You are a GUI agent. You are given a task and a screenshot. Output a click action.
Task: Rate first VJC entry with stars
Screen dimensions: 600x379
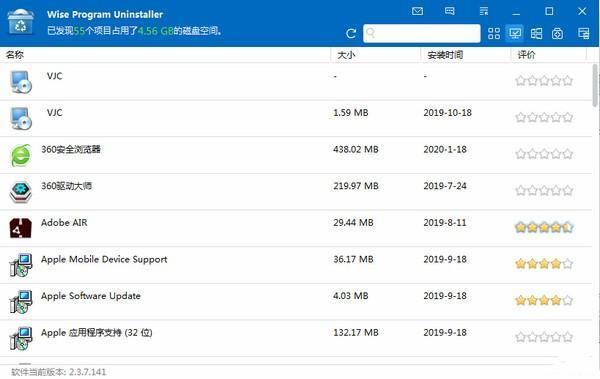tap(544, 80)
